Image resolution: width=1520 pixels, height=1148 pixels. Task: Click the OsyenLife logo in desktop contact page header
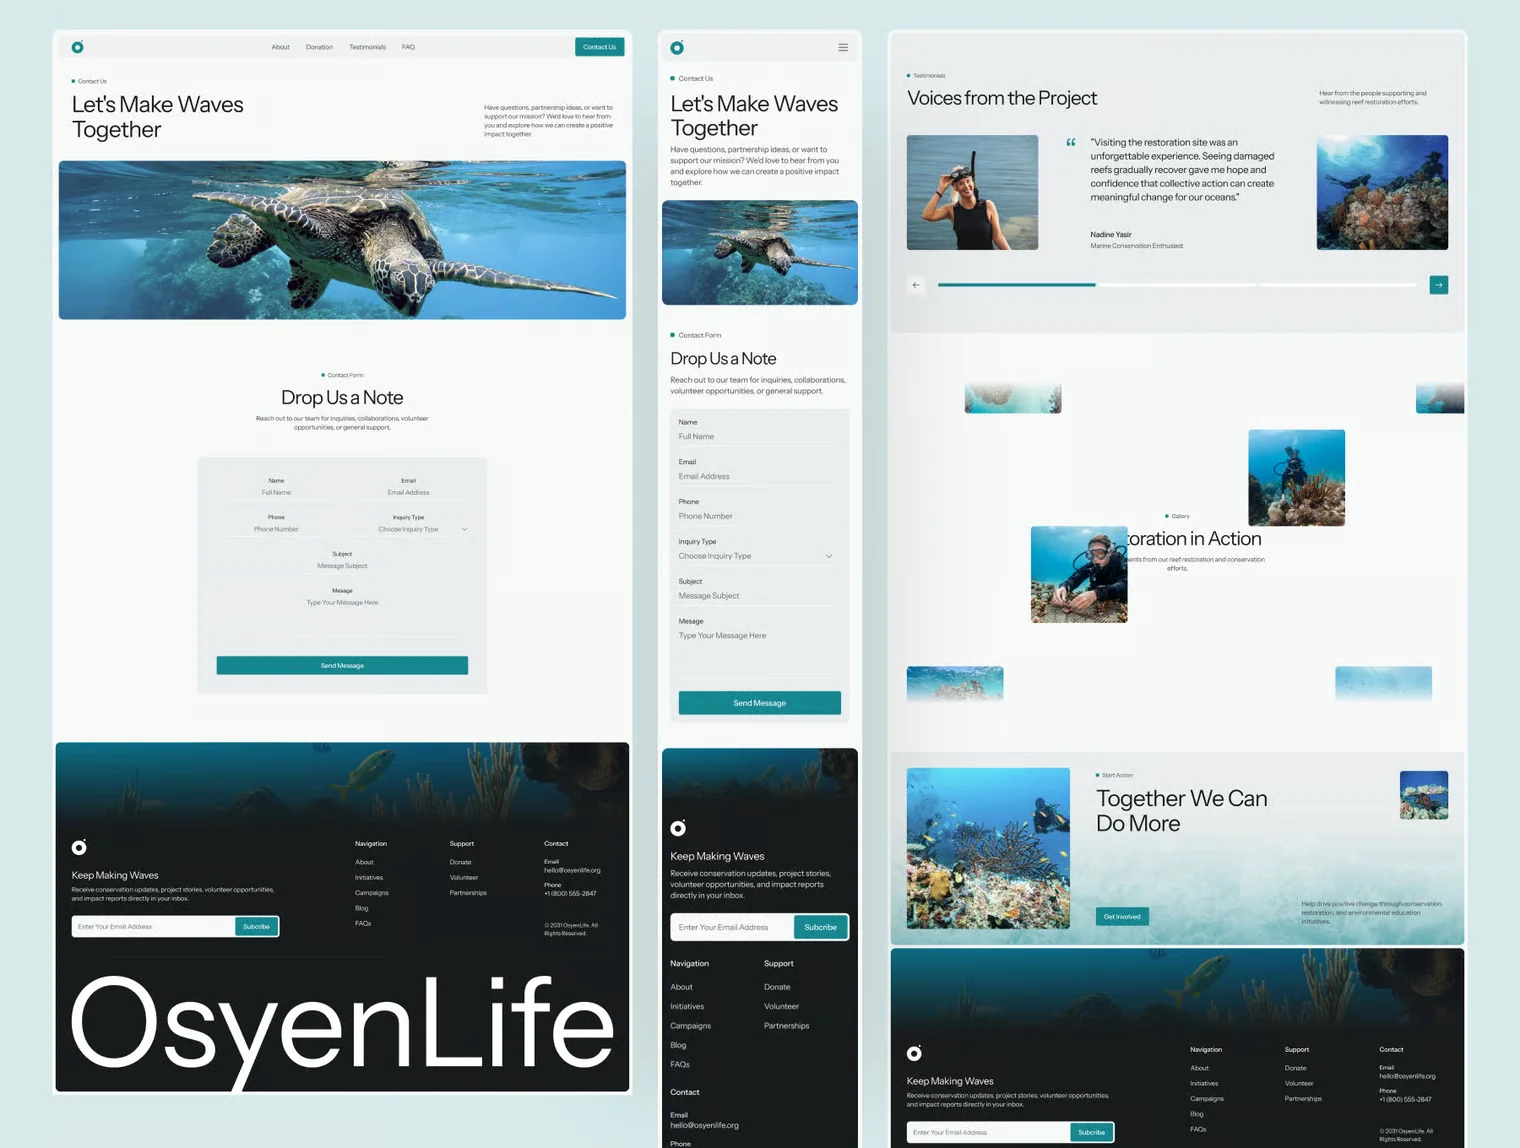pos(77,47)
